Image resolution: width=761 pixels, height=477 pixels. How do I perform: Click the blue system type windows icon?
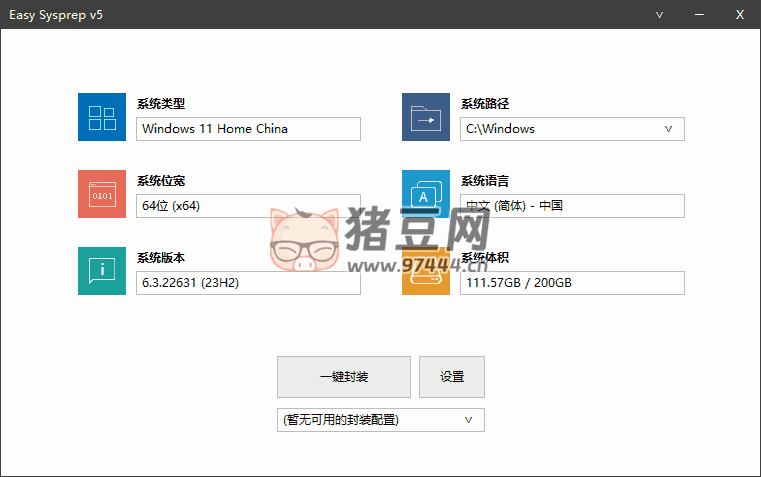coord(102,118)
